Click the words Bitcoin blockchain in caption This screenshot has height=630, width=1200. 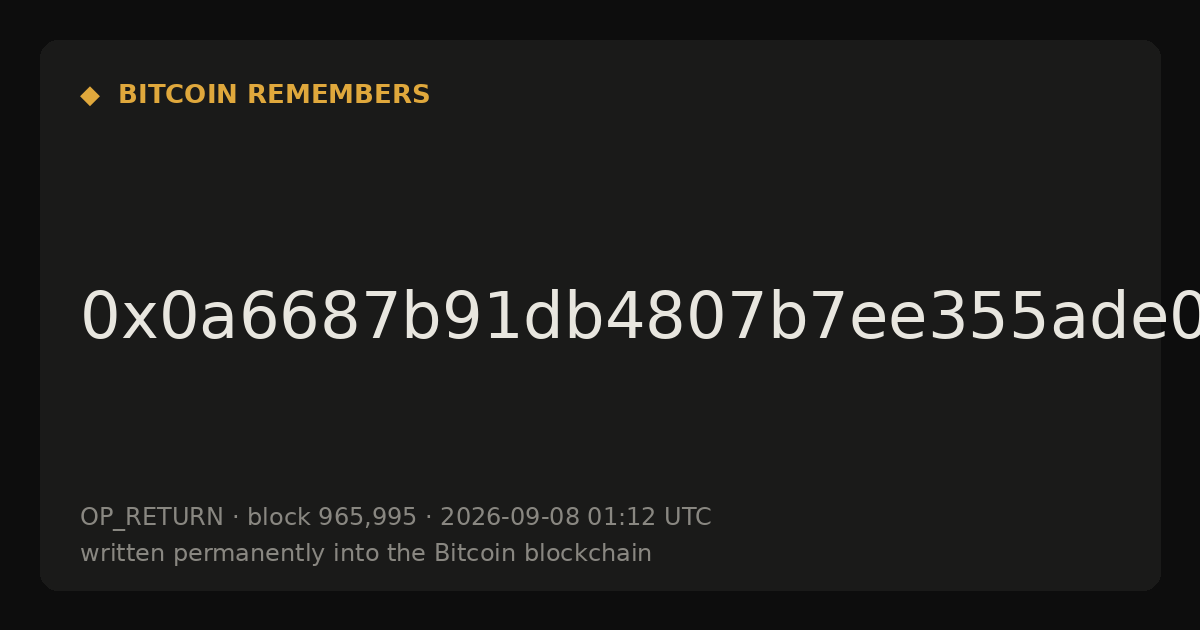[542, 553]
